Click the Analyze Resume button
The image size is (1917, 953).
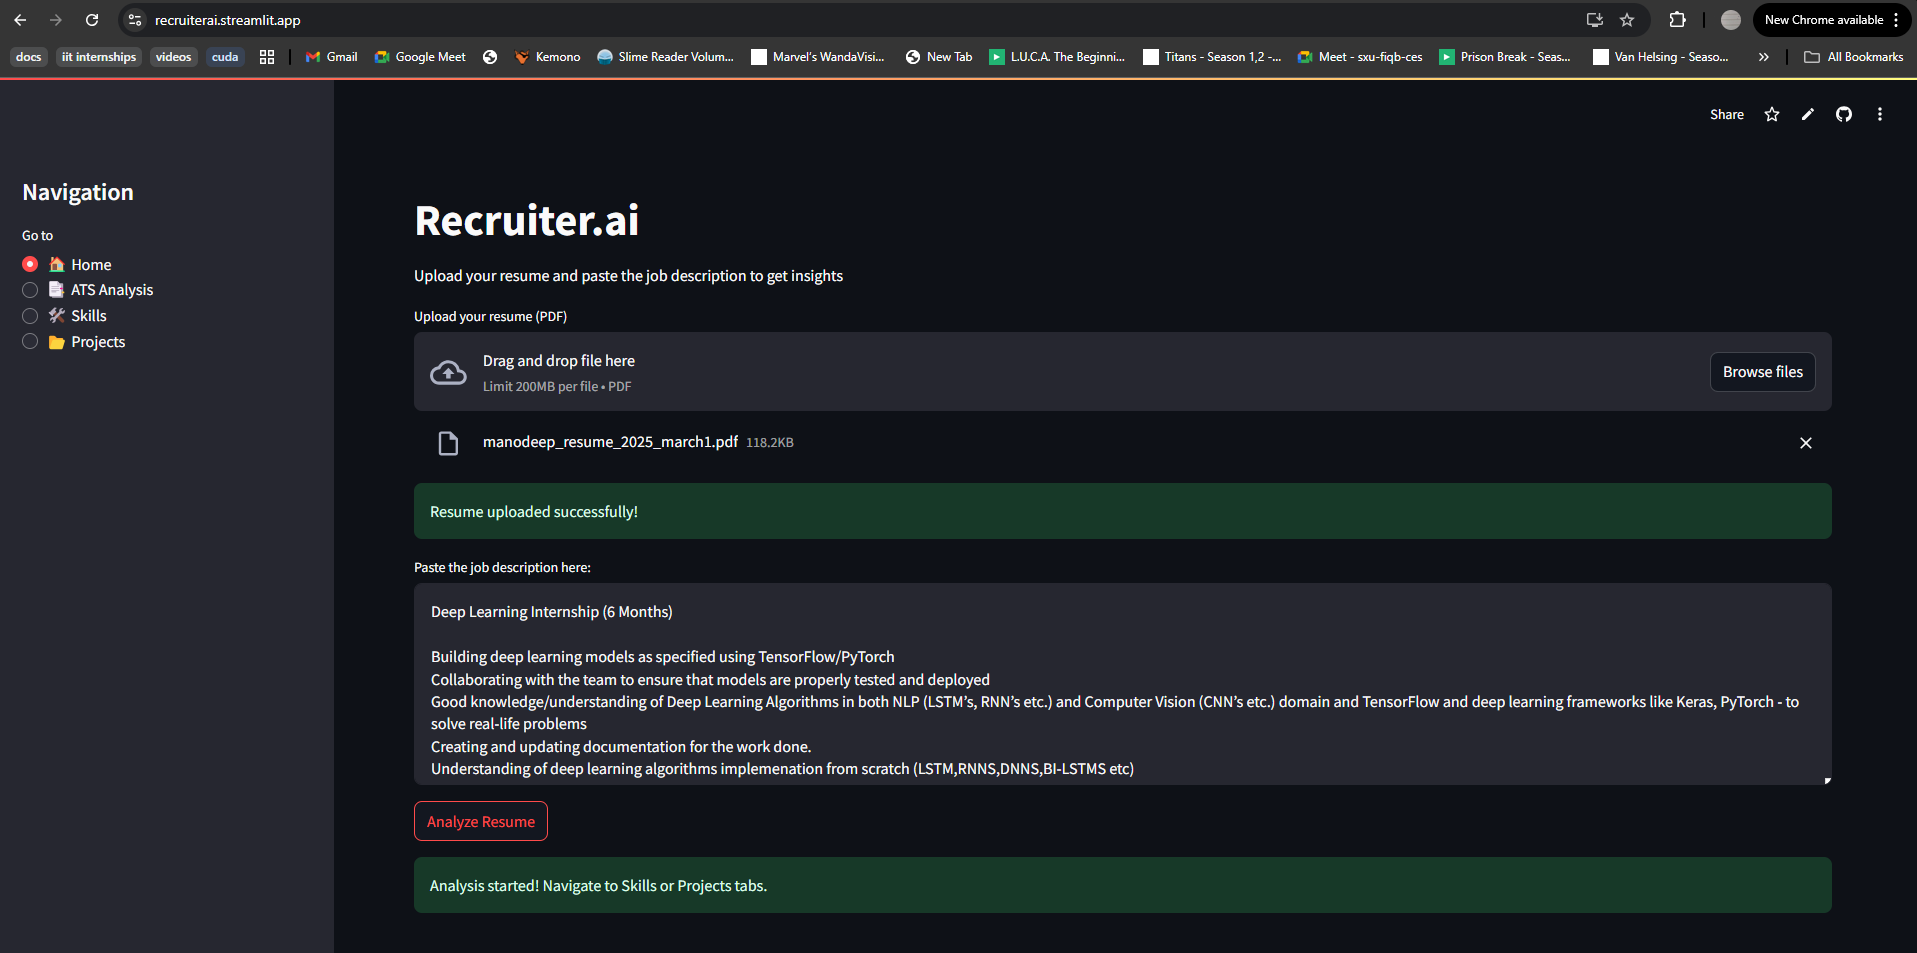(480, 821)
